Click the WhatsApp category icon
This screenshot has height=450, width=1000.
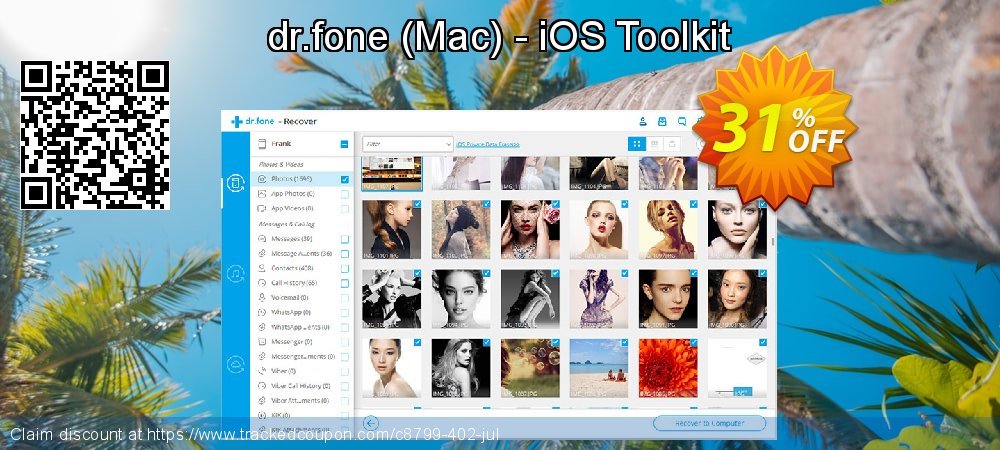click(x=261, y=312)
